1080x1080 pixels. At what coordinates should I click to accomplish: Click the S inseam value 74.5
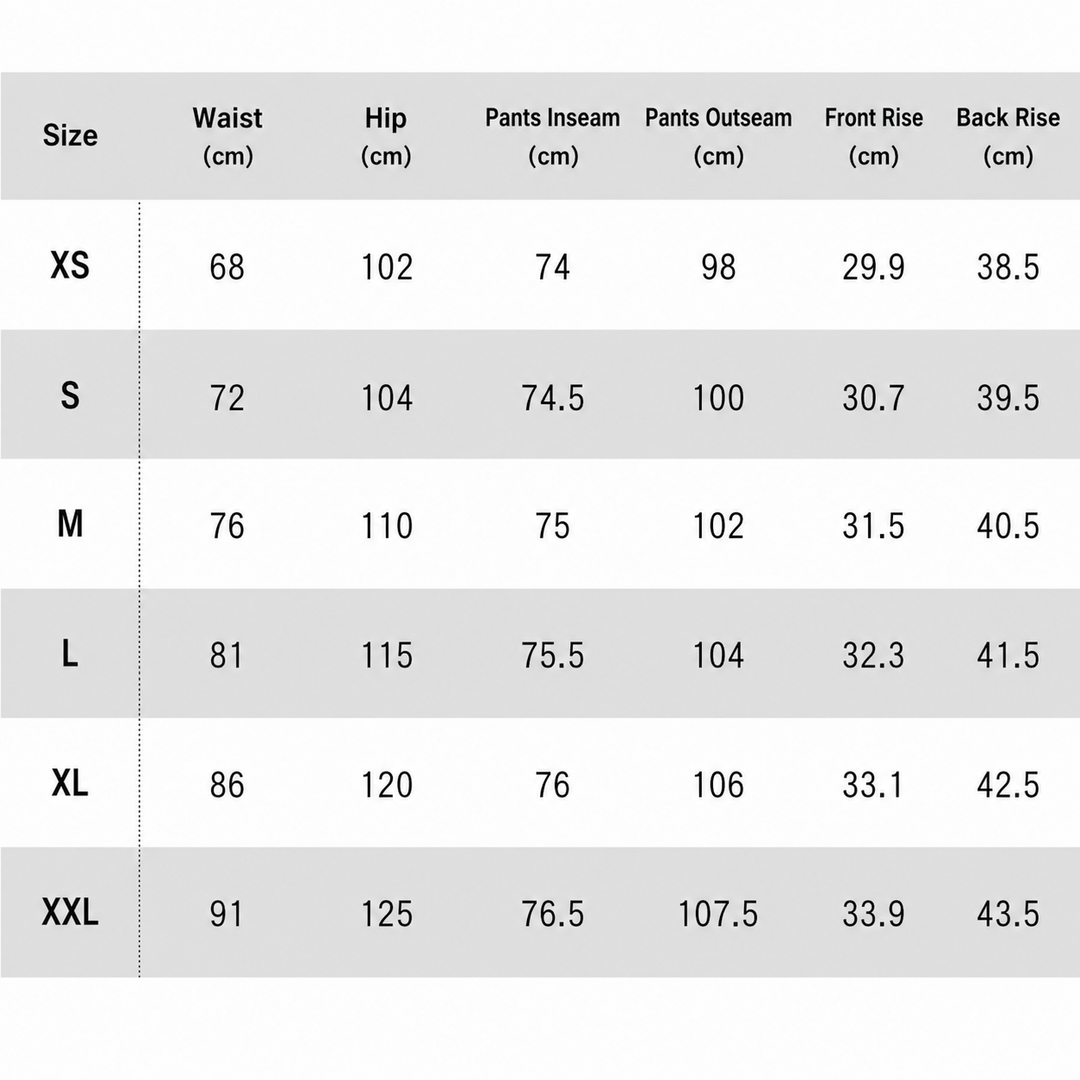553,398
